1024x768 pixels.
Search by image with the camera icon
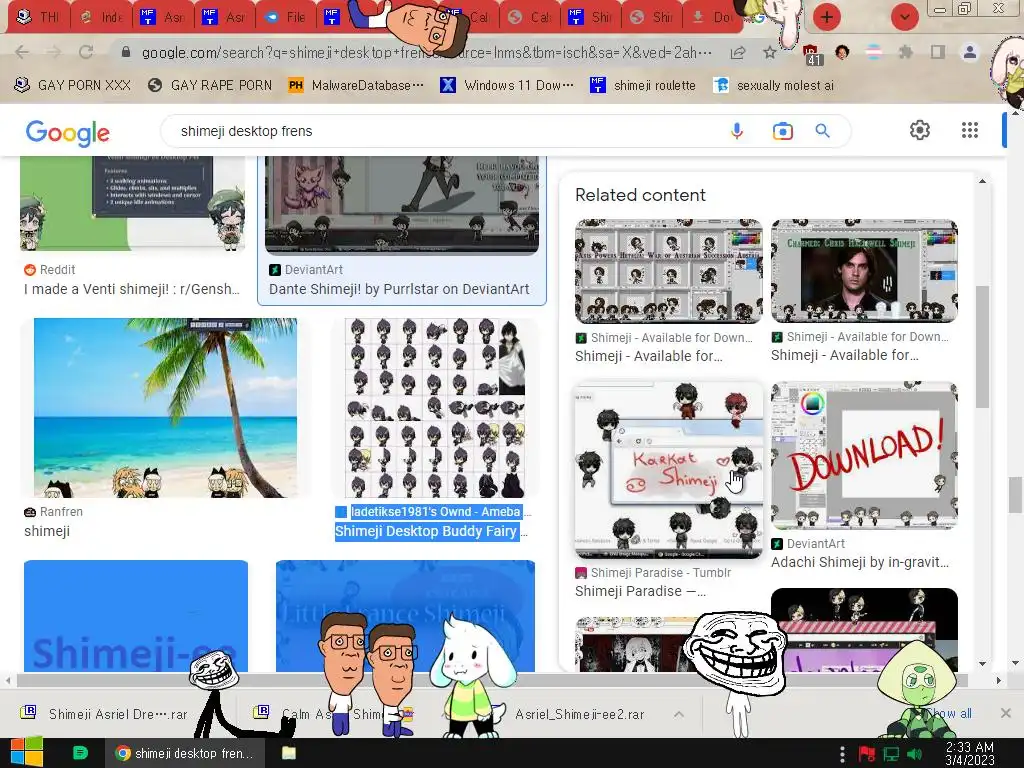pos(782,131)
